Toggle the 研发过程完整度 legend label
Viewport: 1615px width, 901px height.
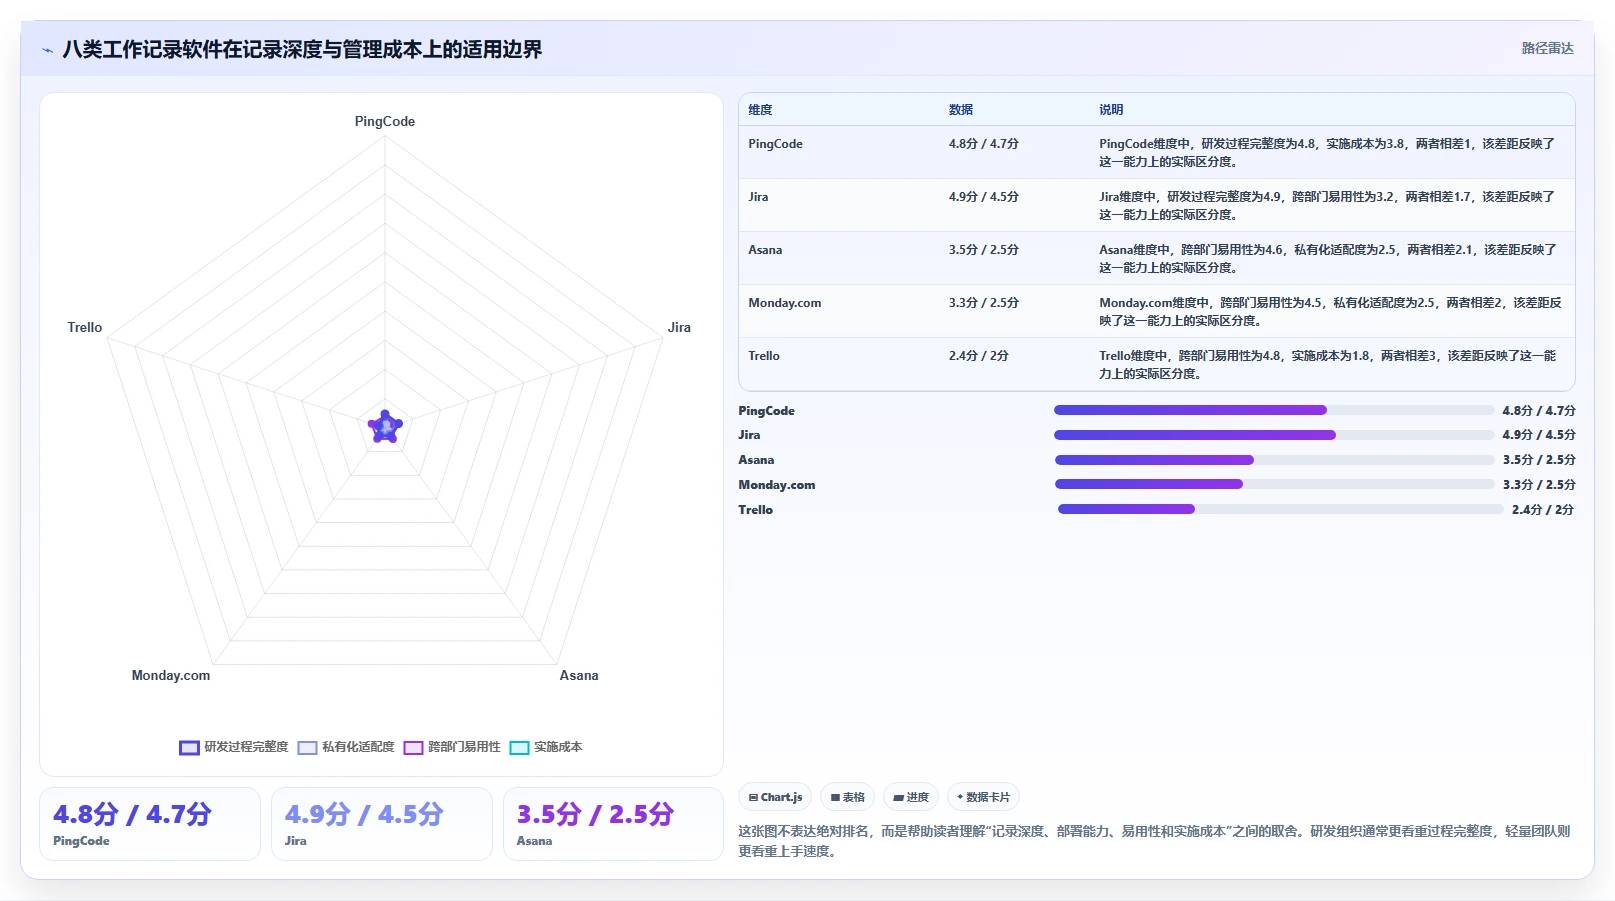tap(246, 747)
